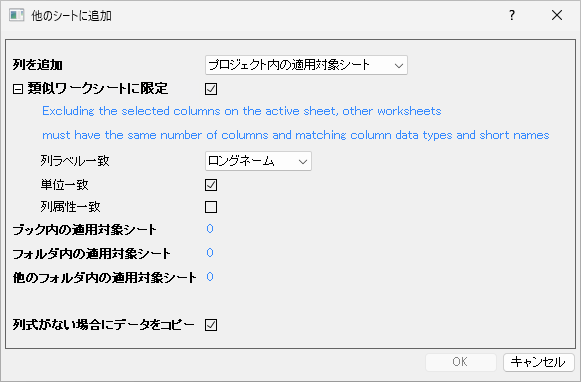Screen dimensions: 581x382
Task: Click the 列ラベル一致 label
Action: 75,161
